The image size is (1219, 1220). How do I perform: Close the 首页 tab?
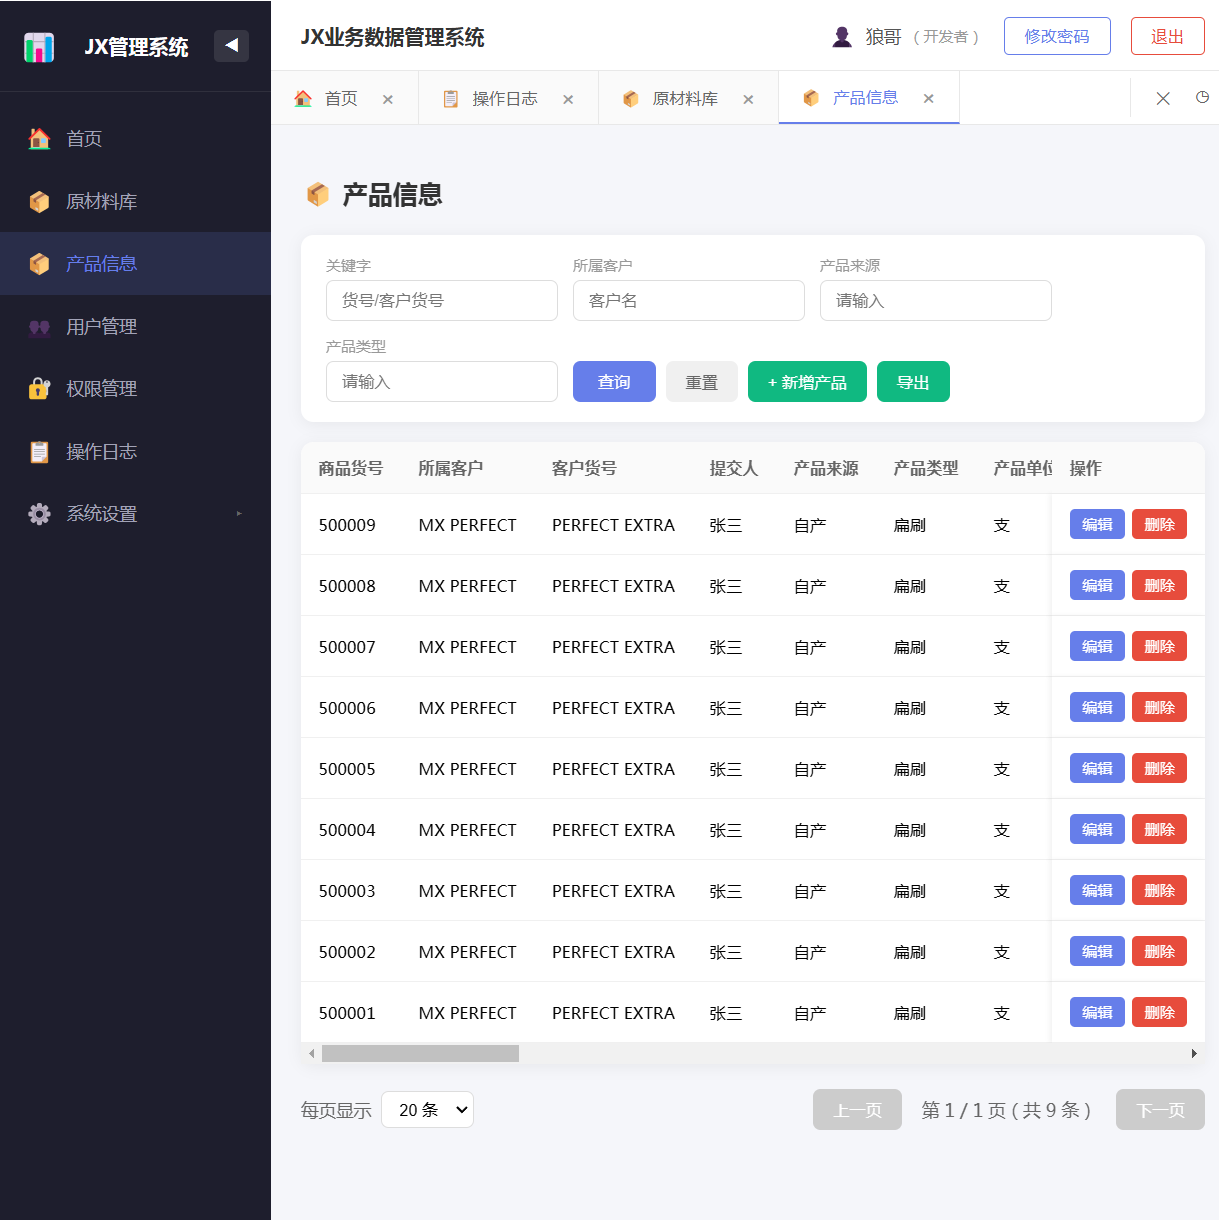coord(388,99)
